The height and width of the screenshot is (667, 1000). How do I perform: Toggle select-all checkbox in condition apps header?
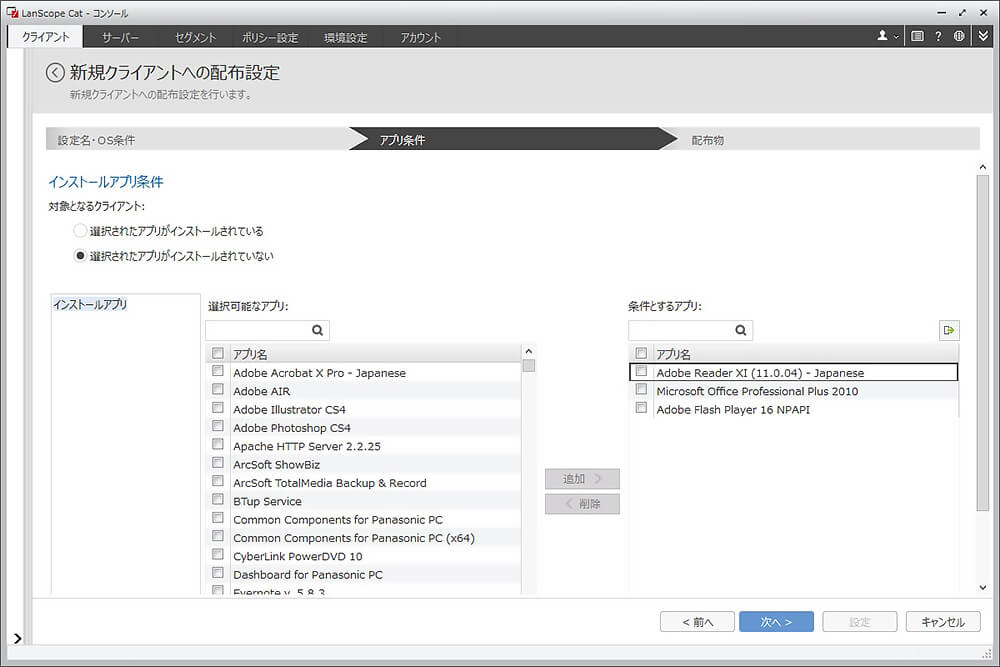[x=642, y=353]
